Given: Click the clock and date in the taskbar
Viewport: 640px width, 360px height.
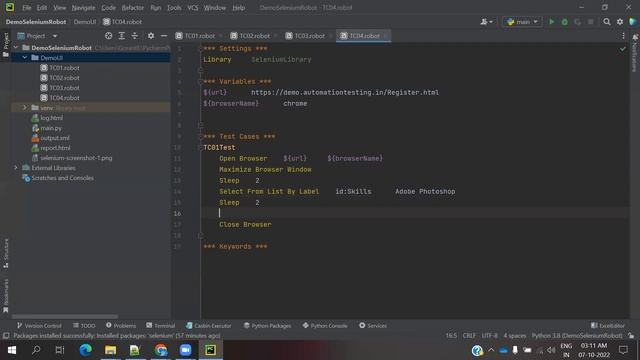Looking at the screenshot, I should pos(593,350).
